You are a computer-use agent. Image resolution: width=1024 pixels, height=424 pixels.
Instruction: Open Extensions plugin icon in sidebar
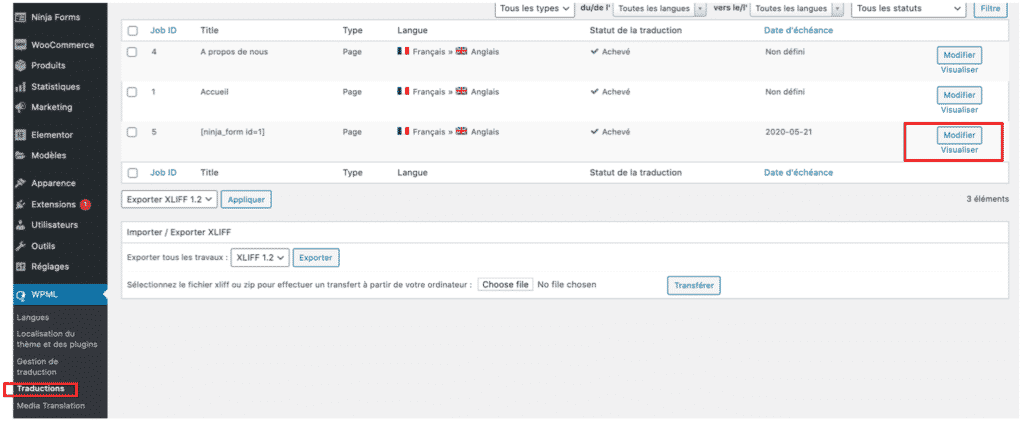20,204
